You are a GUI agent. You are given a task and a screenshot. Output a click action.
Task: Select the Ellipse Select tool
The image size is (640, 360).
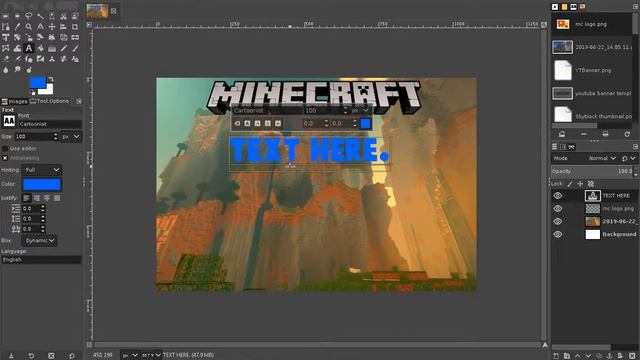click(17, 16)
